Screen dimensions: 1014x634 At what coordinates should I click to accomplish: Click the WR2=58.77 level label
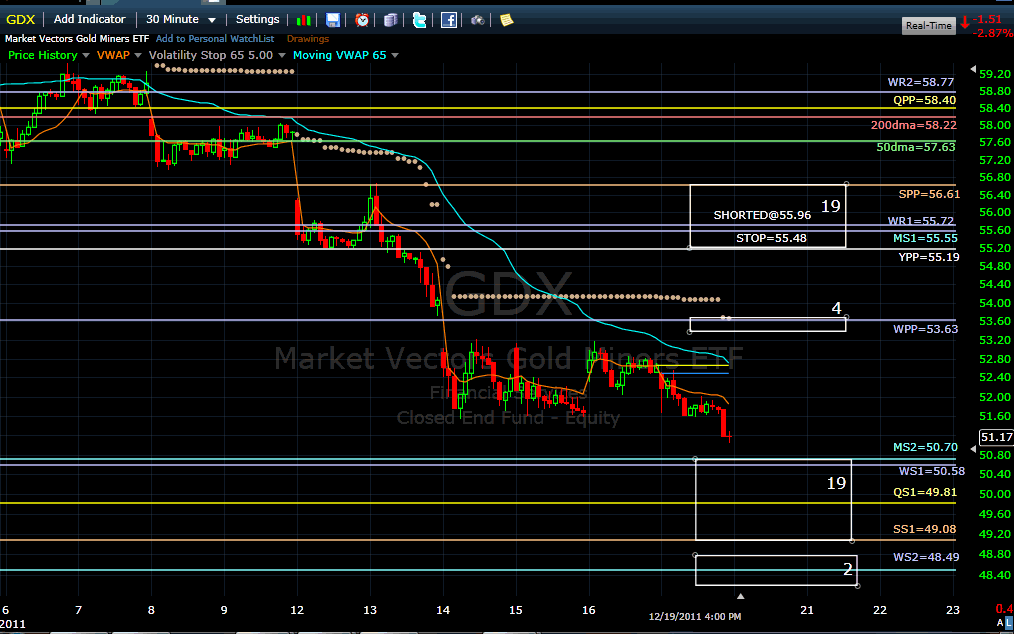[x=922, y=82]
